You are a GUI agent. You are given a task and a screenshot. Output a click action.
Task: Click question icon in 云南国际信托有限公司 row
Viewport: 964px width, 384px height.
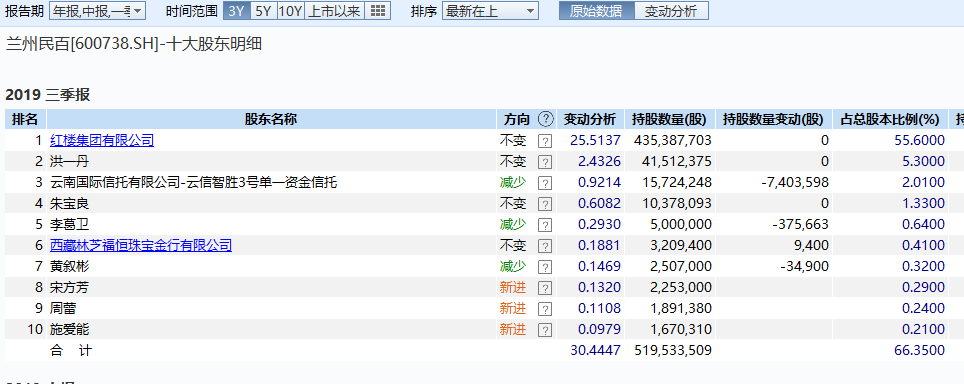click(545, 182)
